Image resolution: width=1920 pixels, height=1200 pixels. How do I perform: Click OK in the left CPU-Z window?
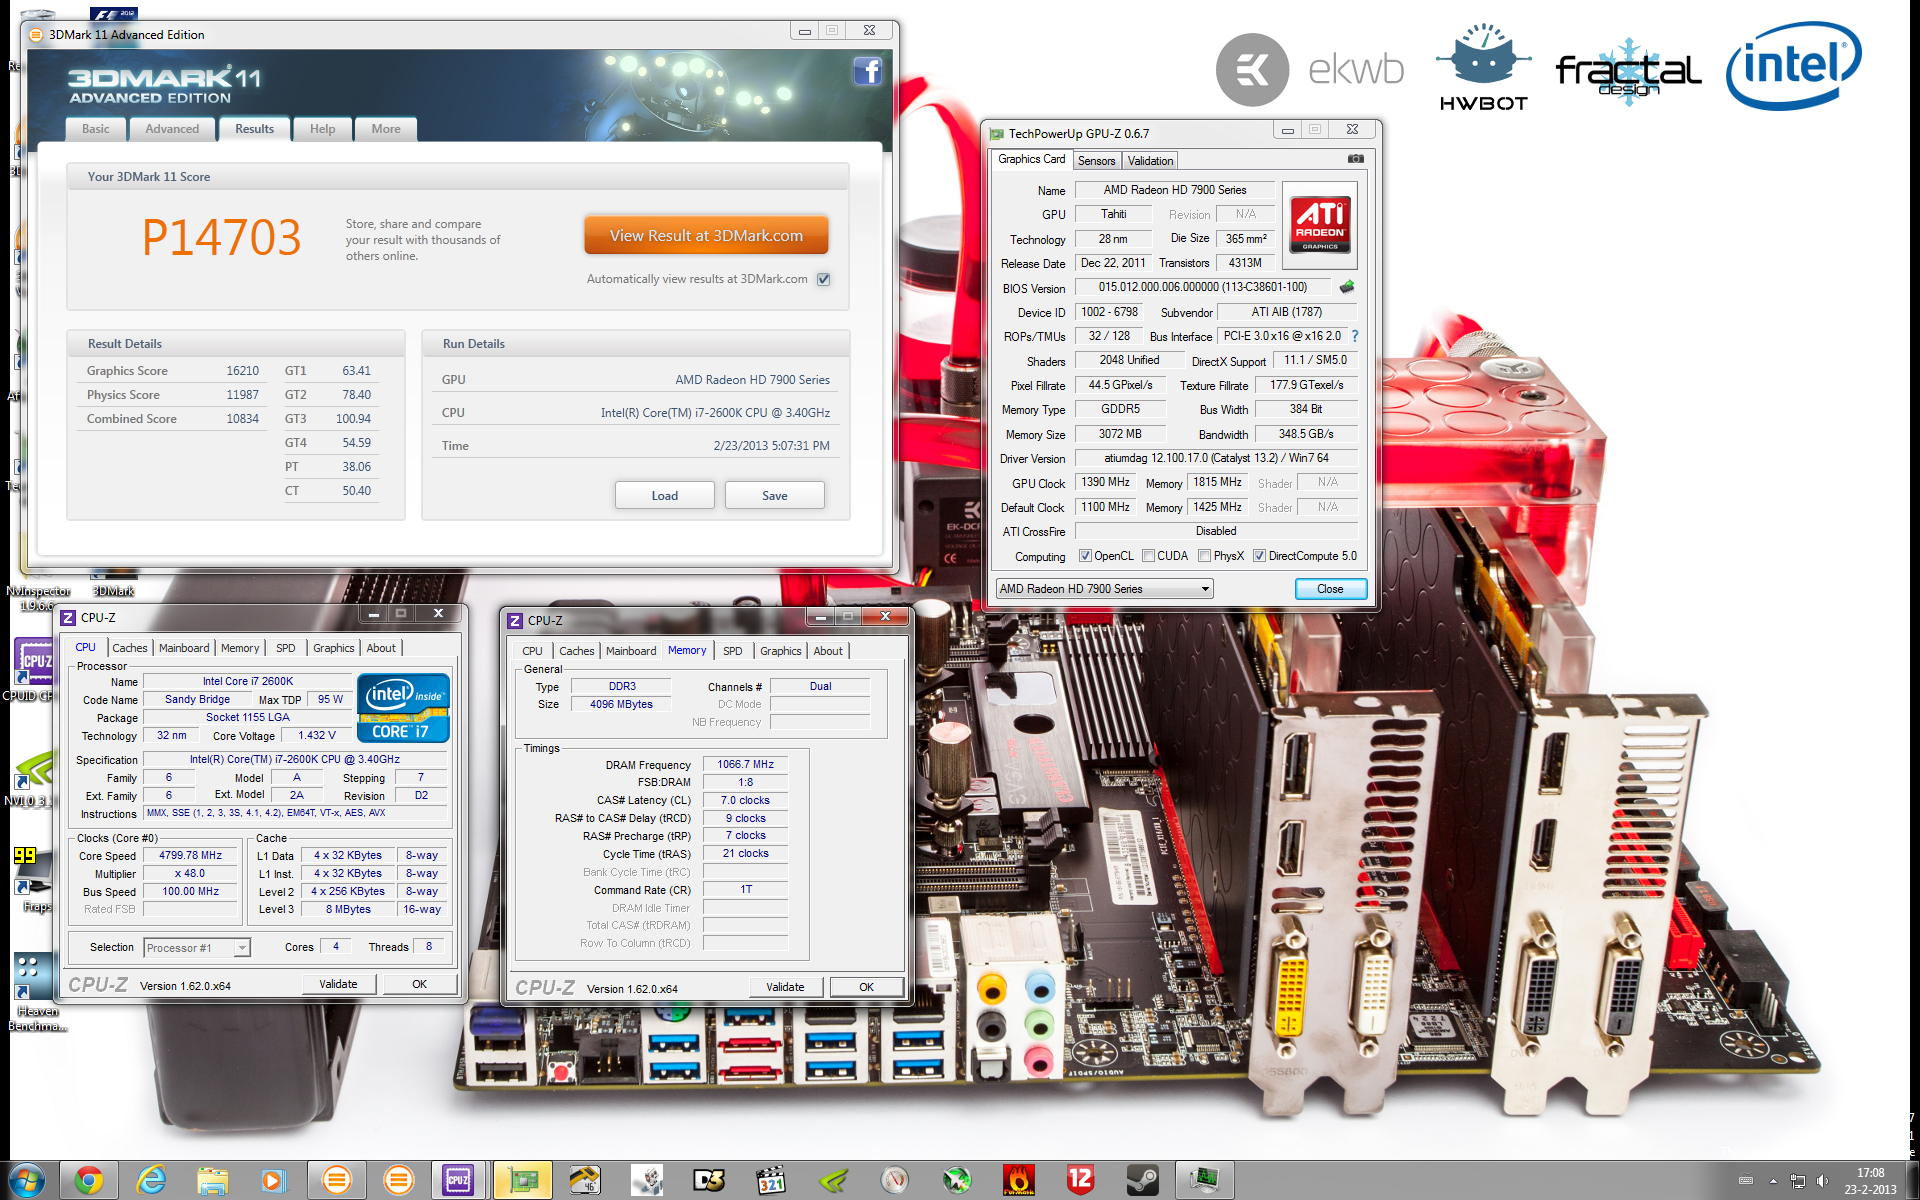420,984
